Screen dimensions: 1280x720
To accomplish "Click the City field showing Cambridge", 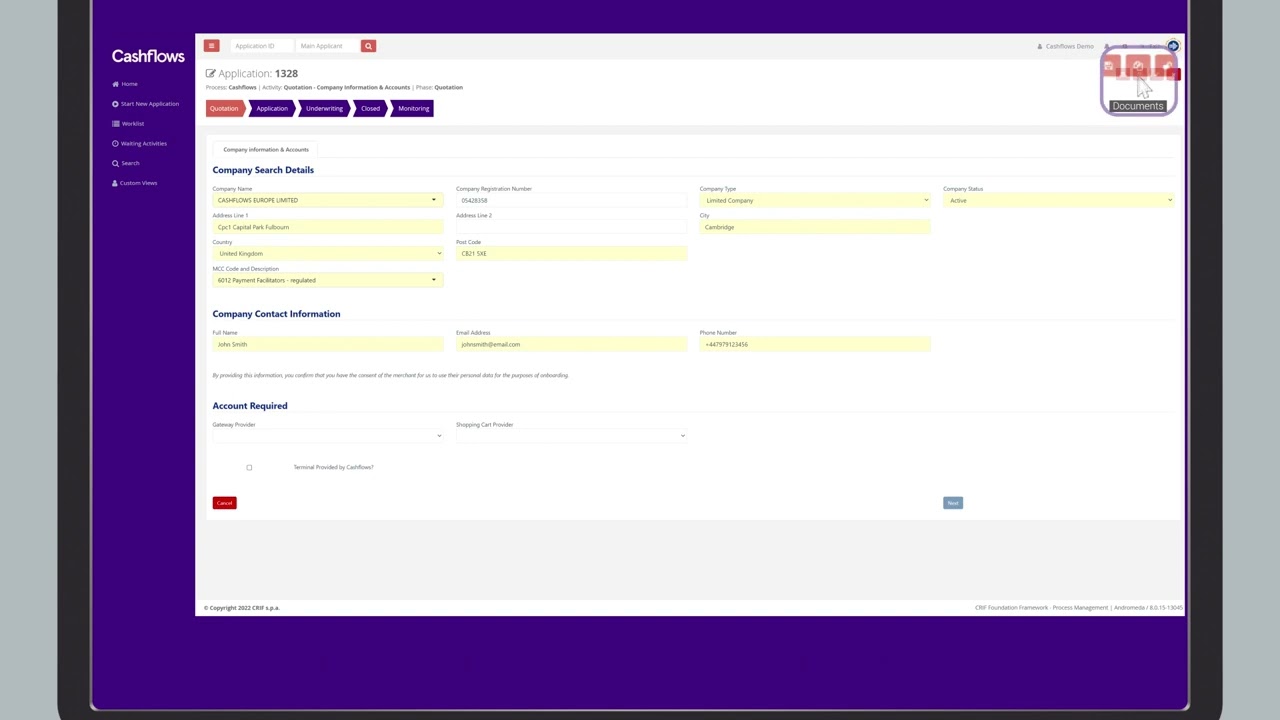I will click(x=815, y=227).
